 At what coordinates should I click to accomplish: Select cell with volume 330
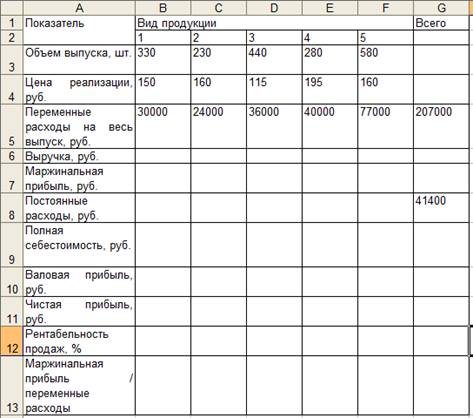click(163, 60)
